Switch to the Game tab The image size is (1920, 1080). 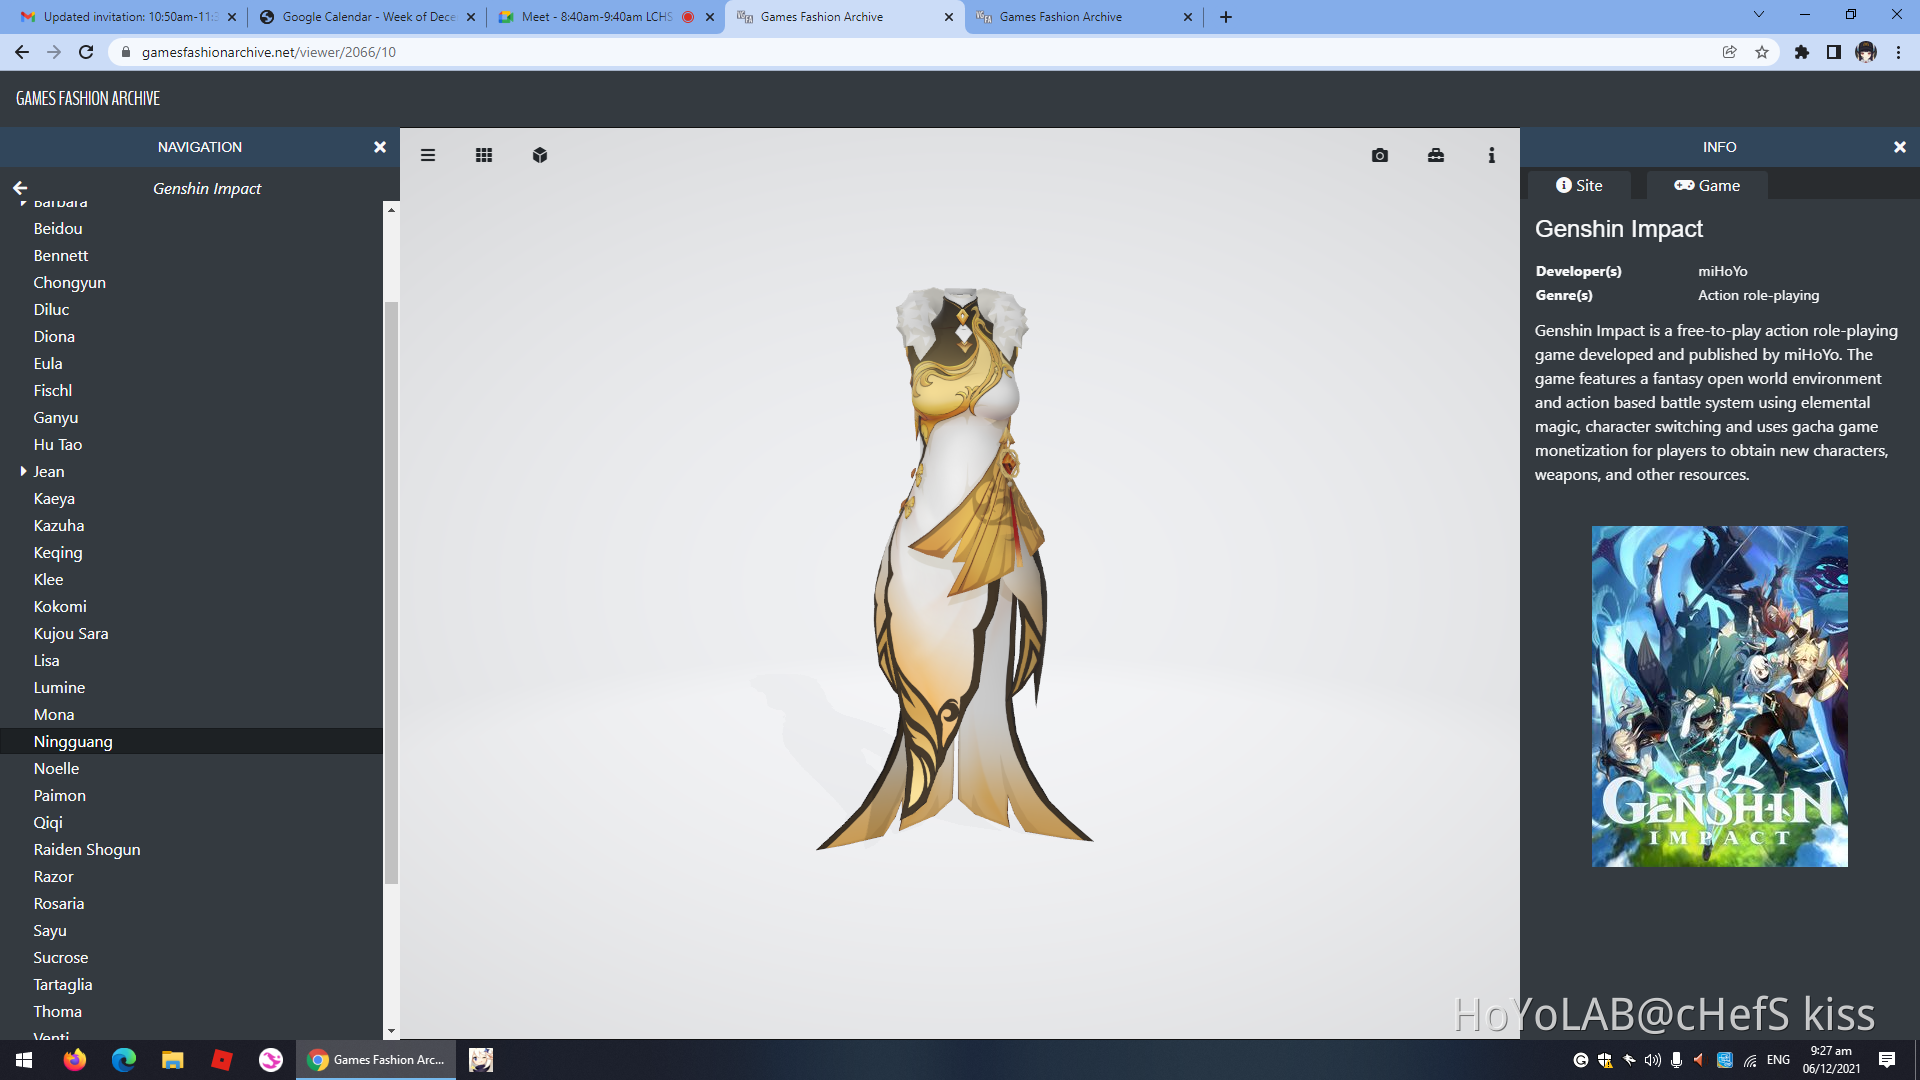click(x=1707, y=185)
